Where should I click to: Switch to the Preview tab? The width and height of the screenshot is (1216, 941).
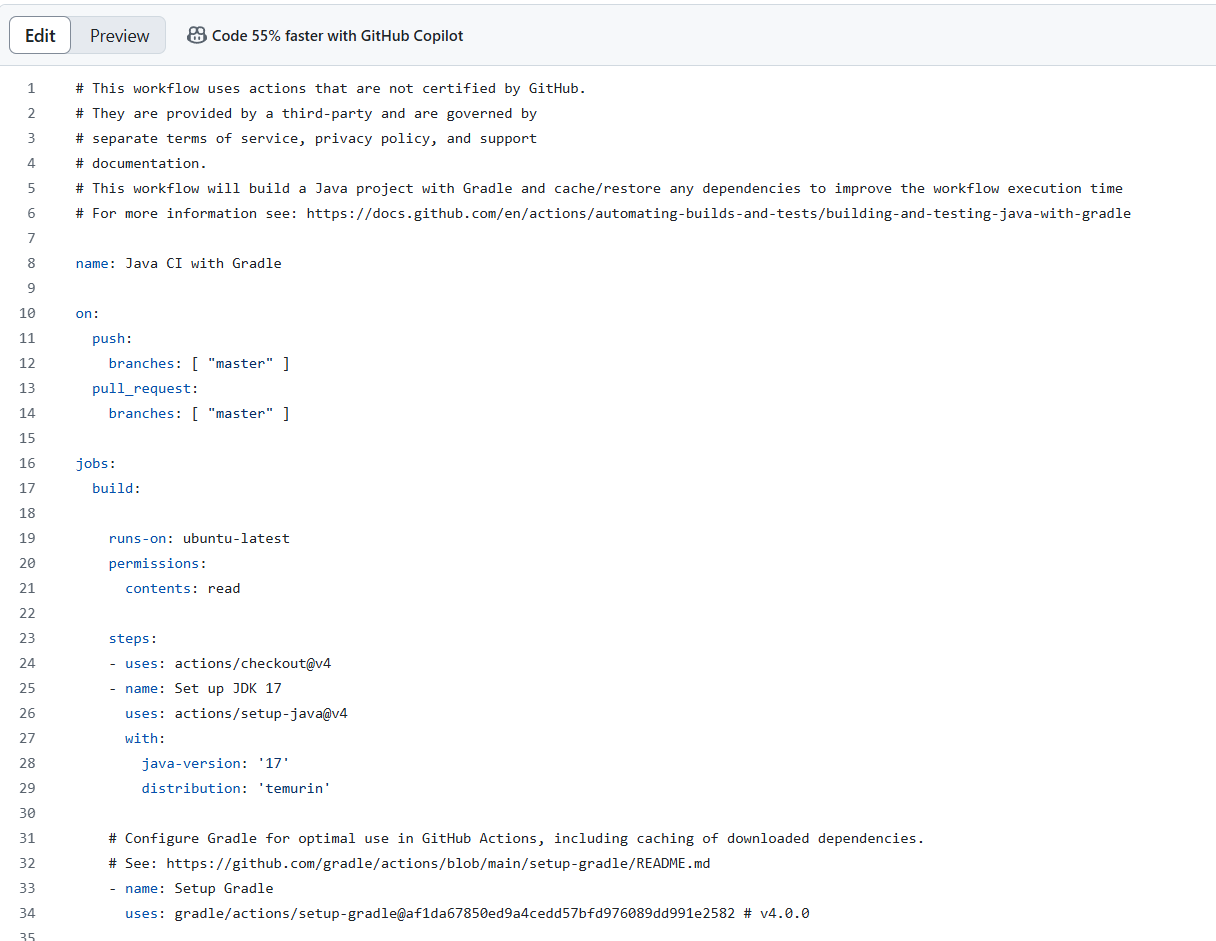point(119,36)
